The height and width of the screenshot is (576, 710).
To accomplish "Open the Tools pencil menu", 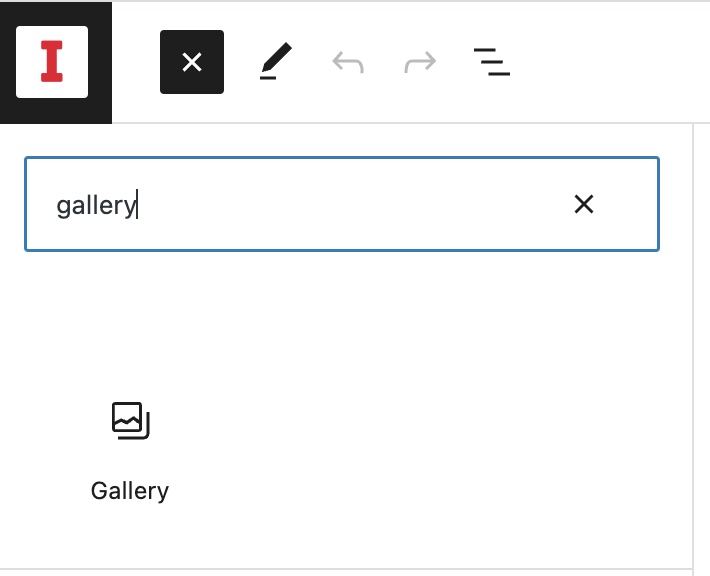I will click(275, 62).
